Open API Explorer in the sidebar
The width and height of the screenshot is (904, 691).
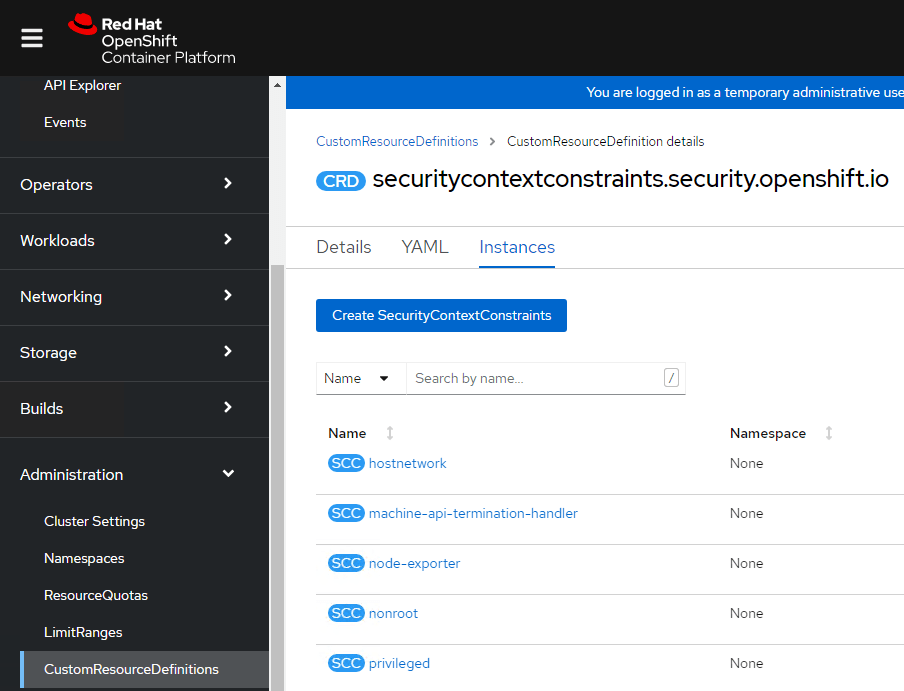coord(82,85)
